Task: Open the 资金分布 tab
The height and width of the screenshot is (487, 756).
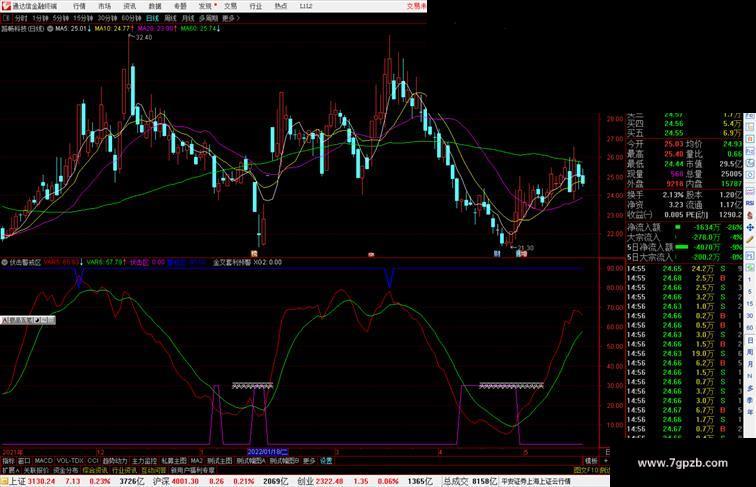Action: pos(66,470)
